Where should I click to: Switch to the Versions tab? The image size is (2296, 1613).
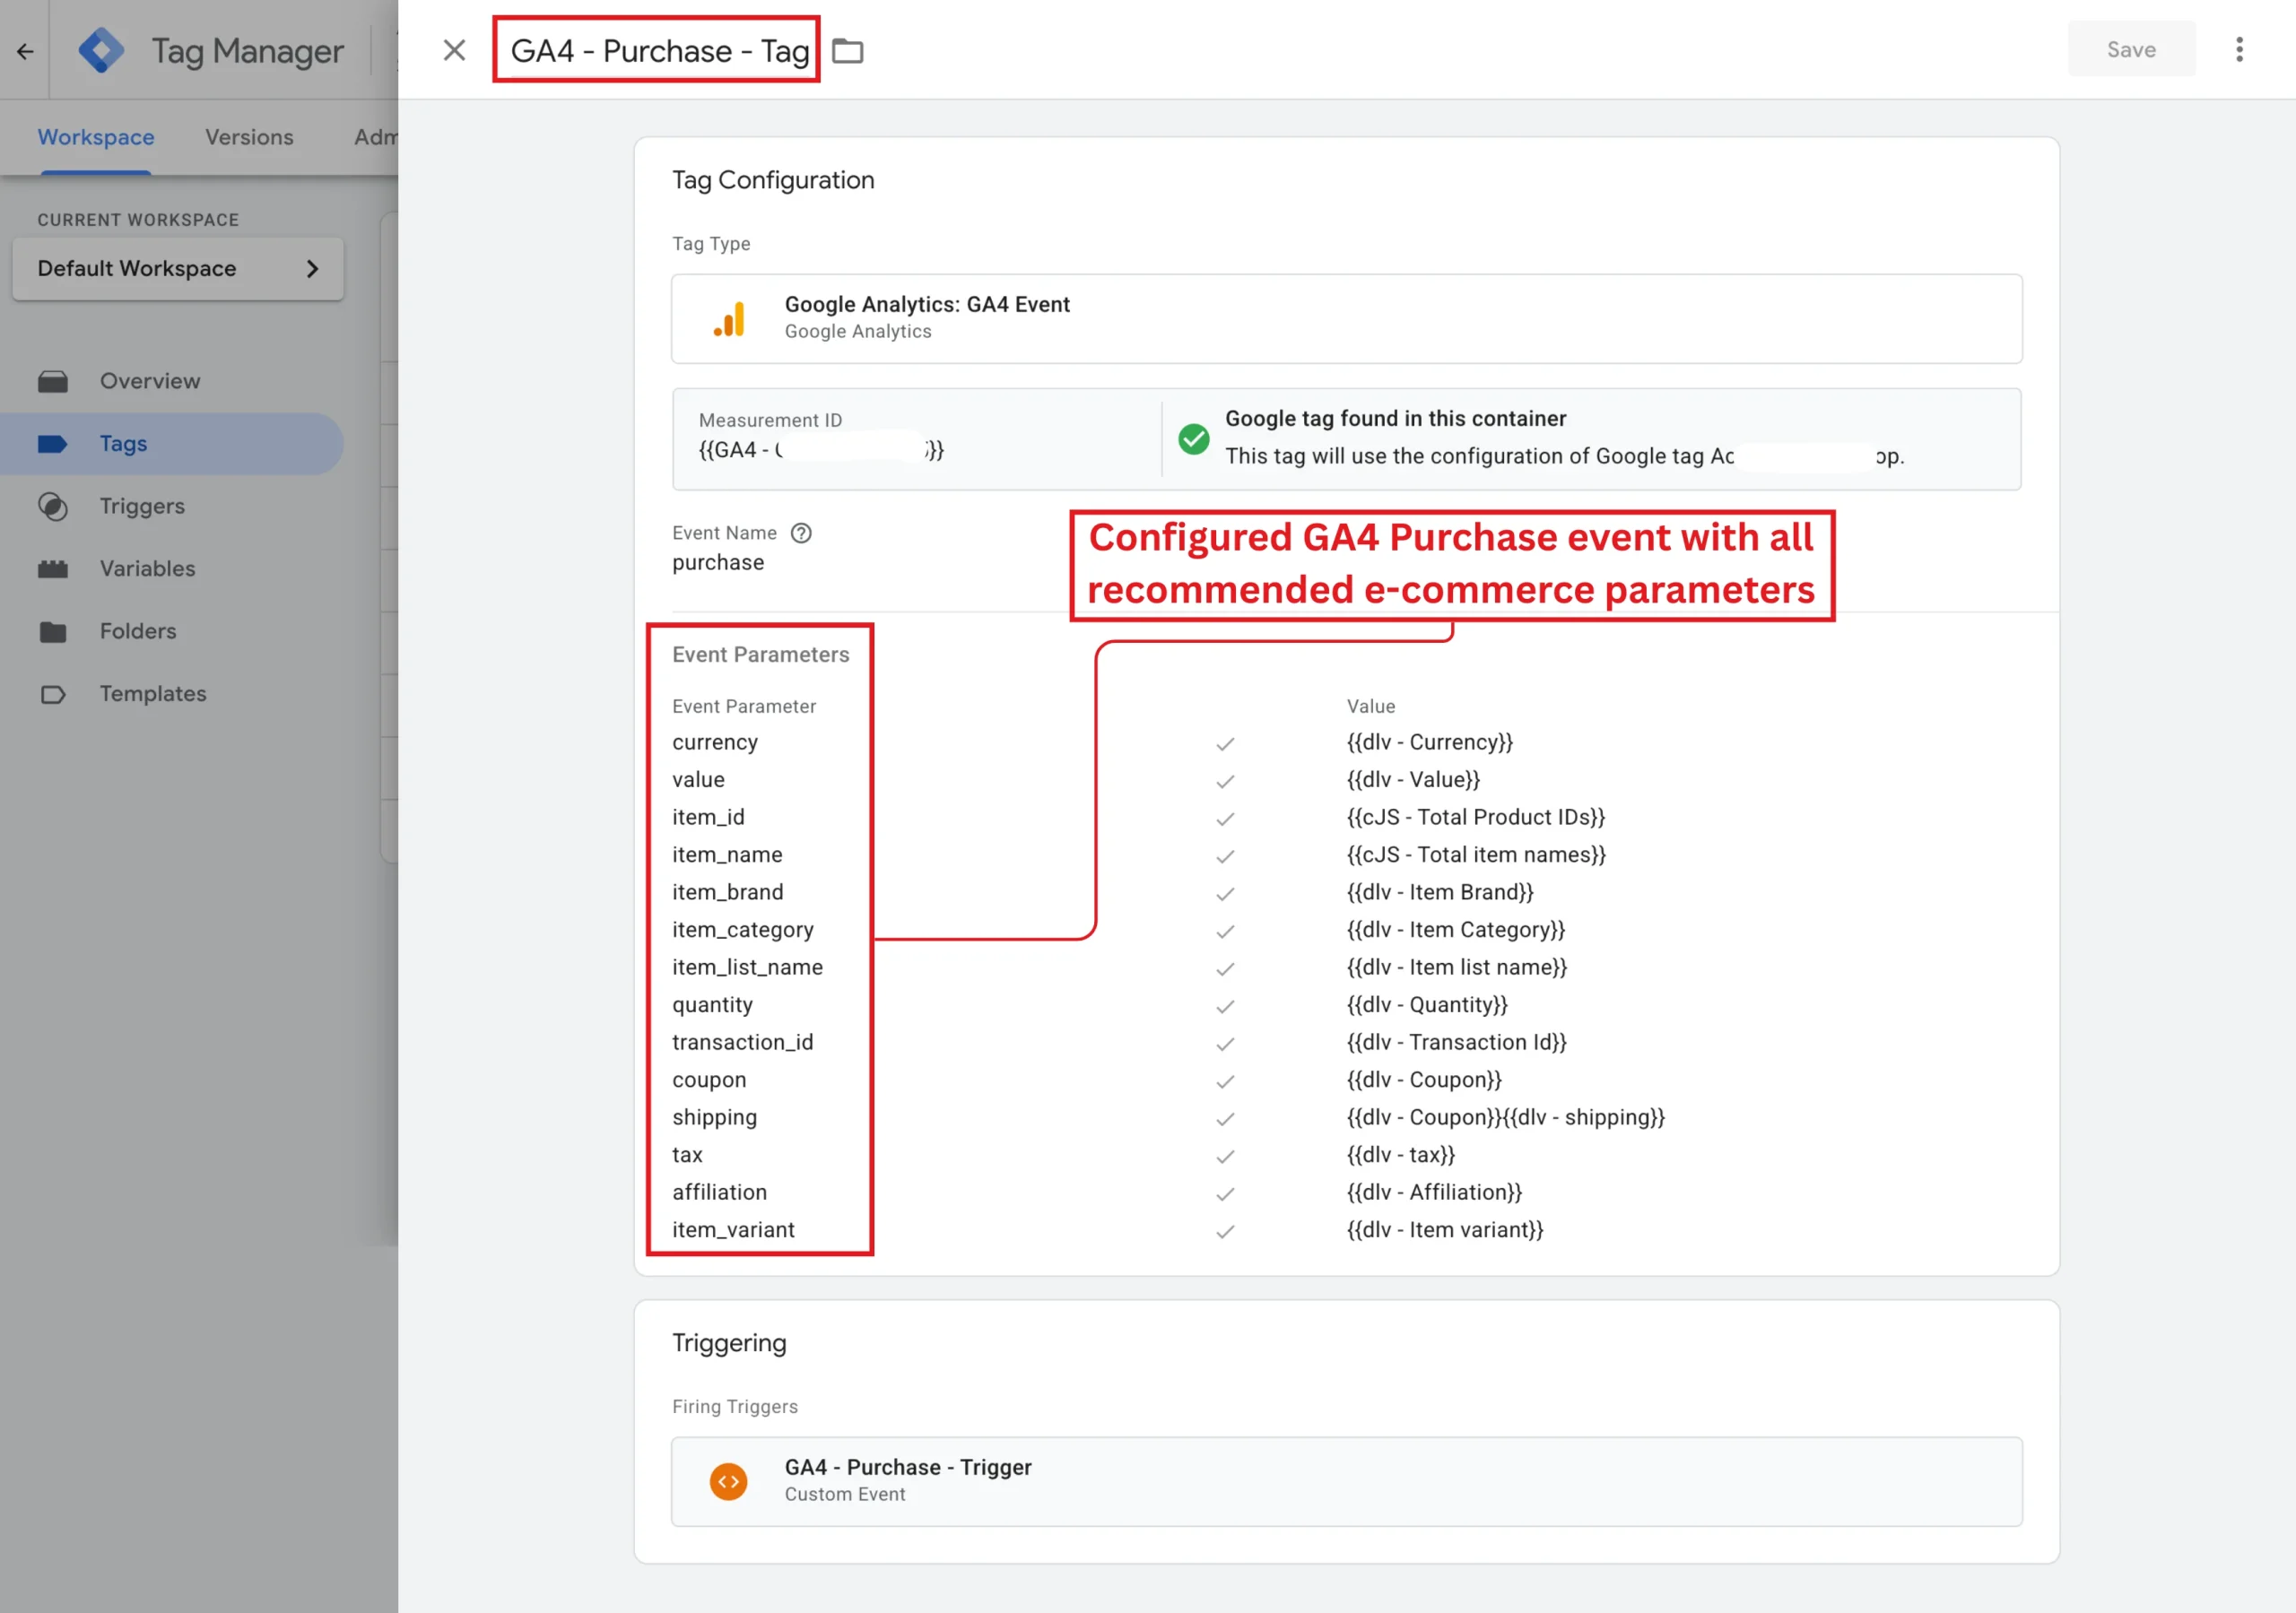(x=249, y=137)
